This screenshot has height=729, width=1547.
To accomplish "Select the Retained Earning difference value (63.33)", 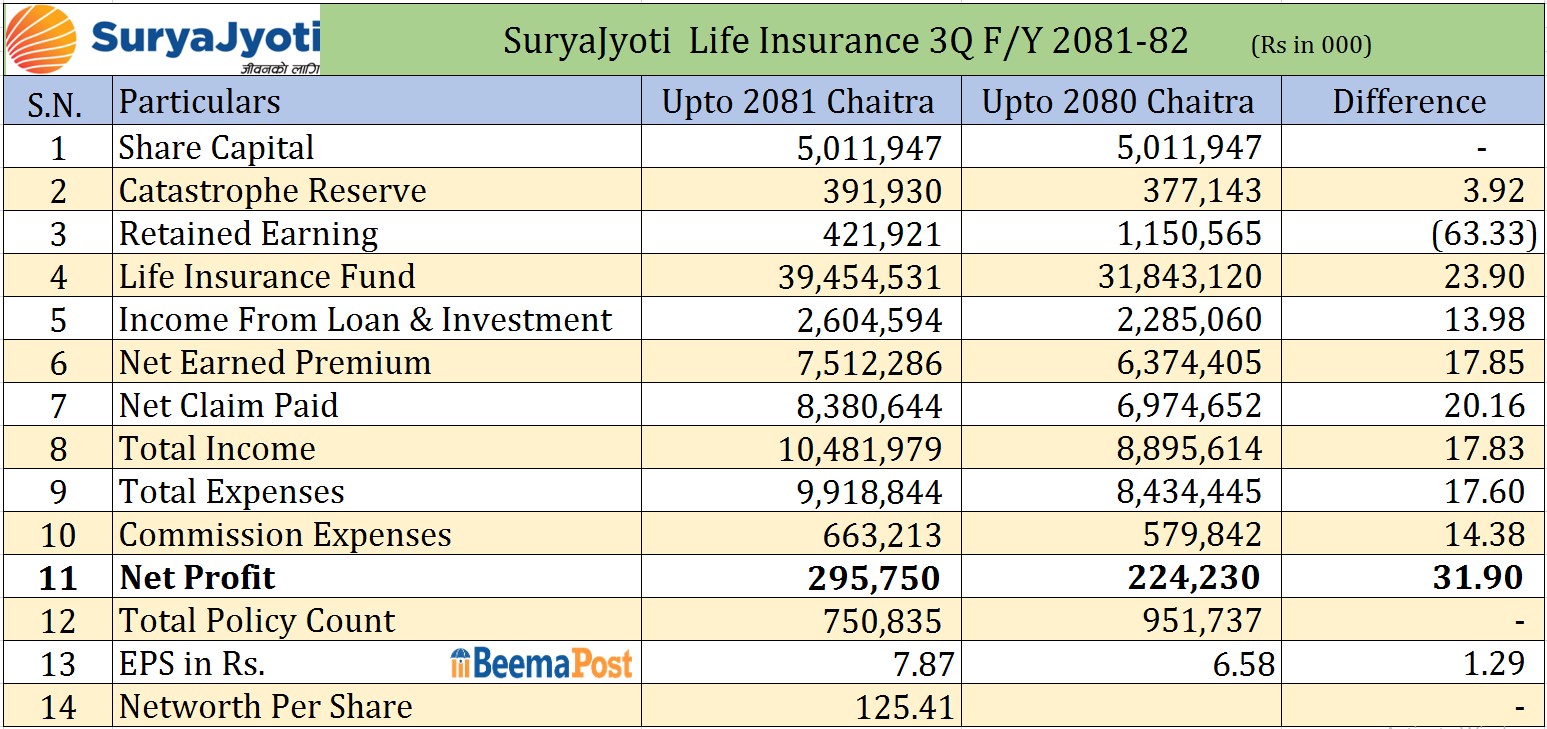I will [1483, 234].
